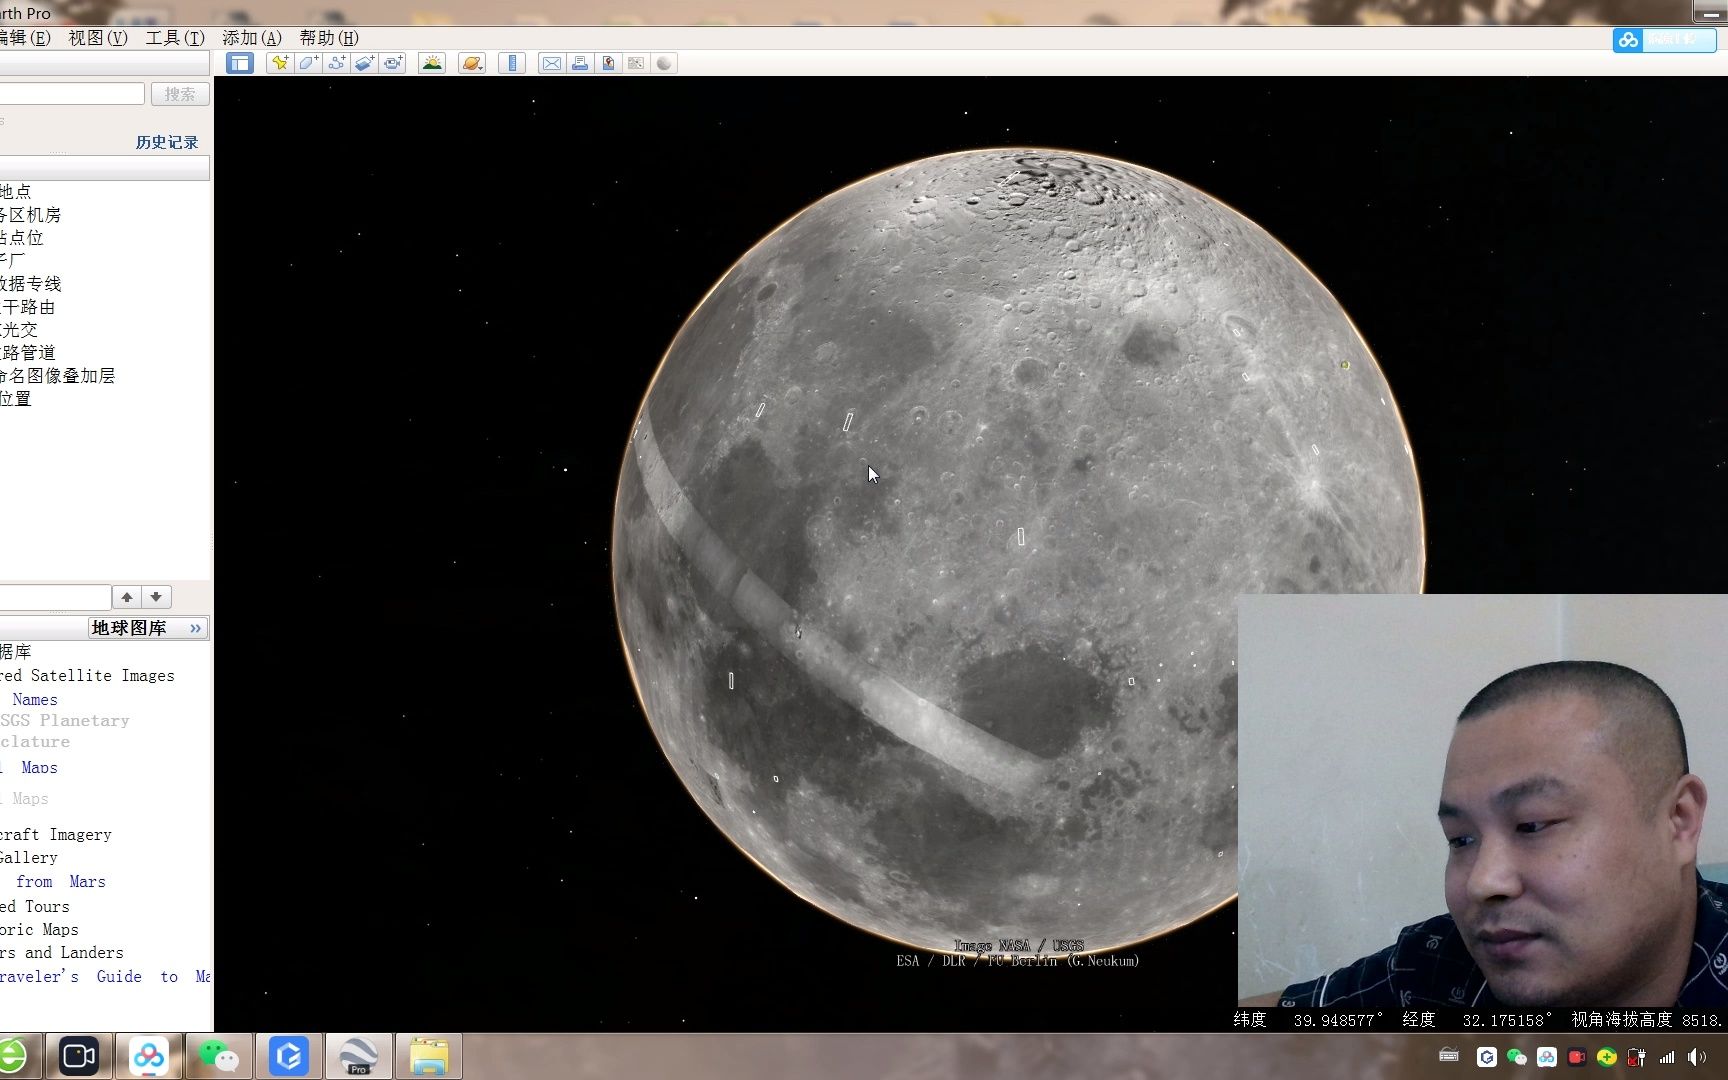Select the 路管道 places item
This screenshot has width=1728, height=1080.
28,353
